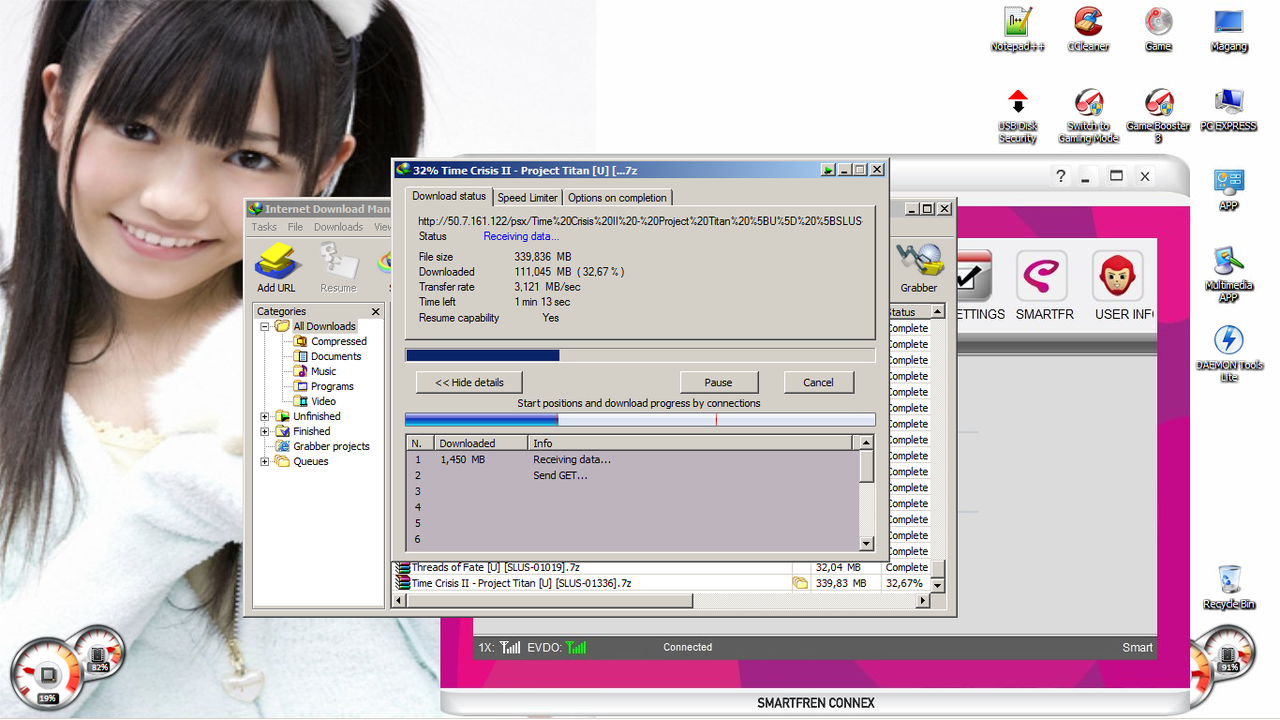Expand the Queues category

pos(265,461)
